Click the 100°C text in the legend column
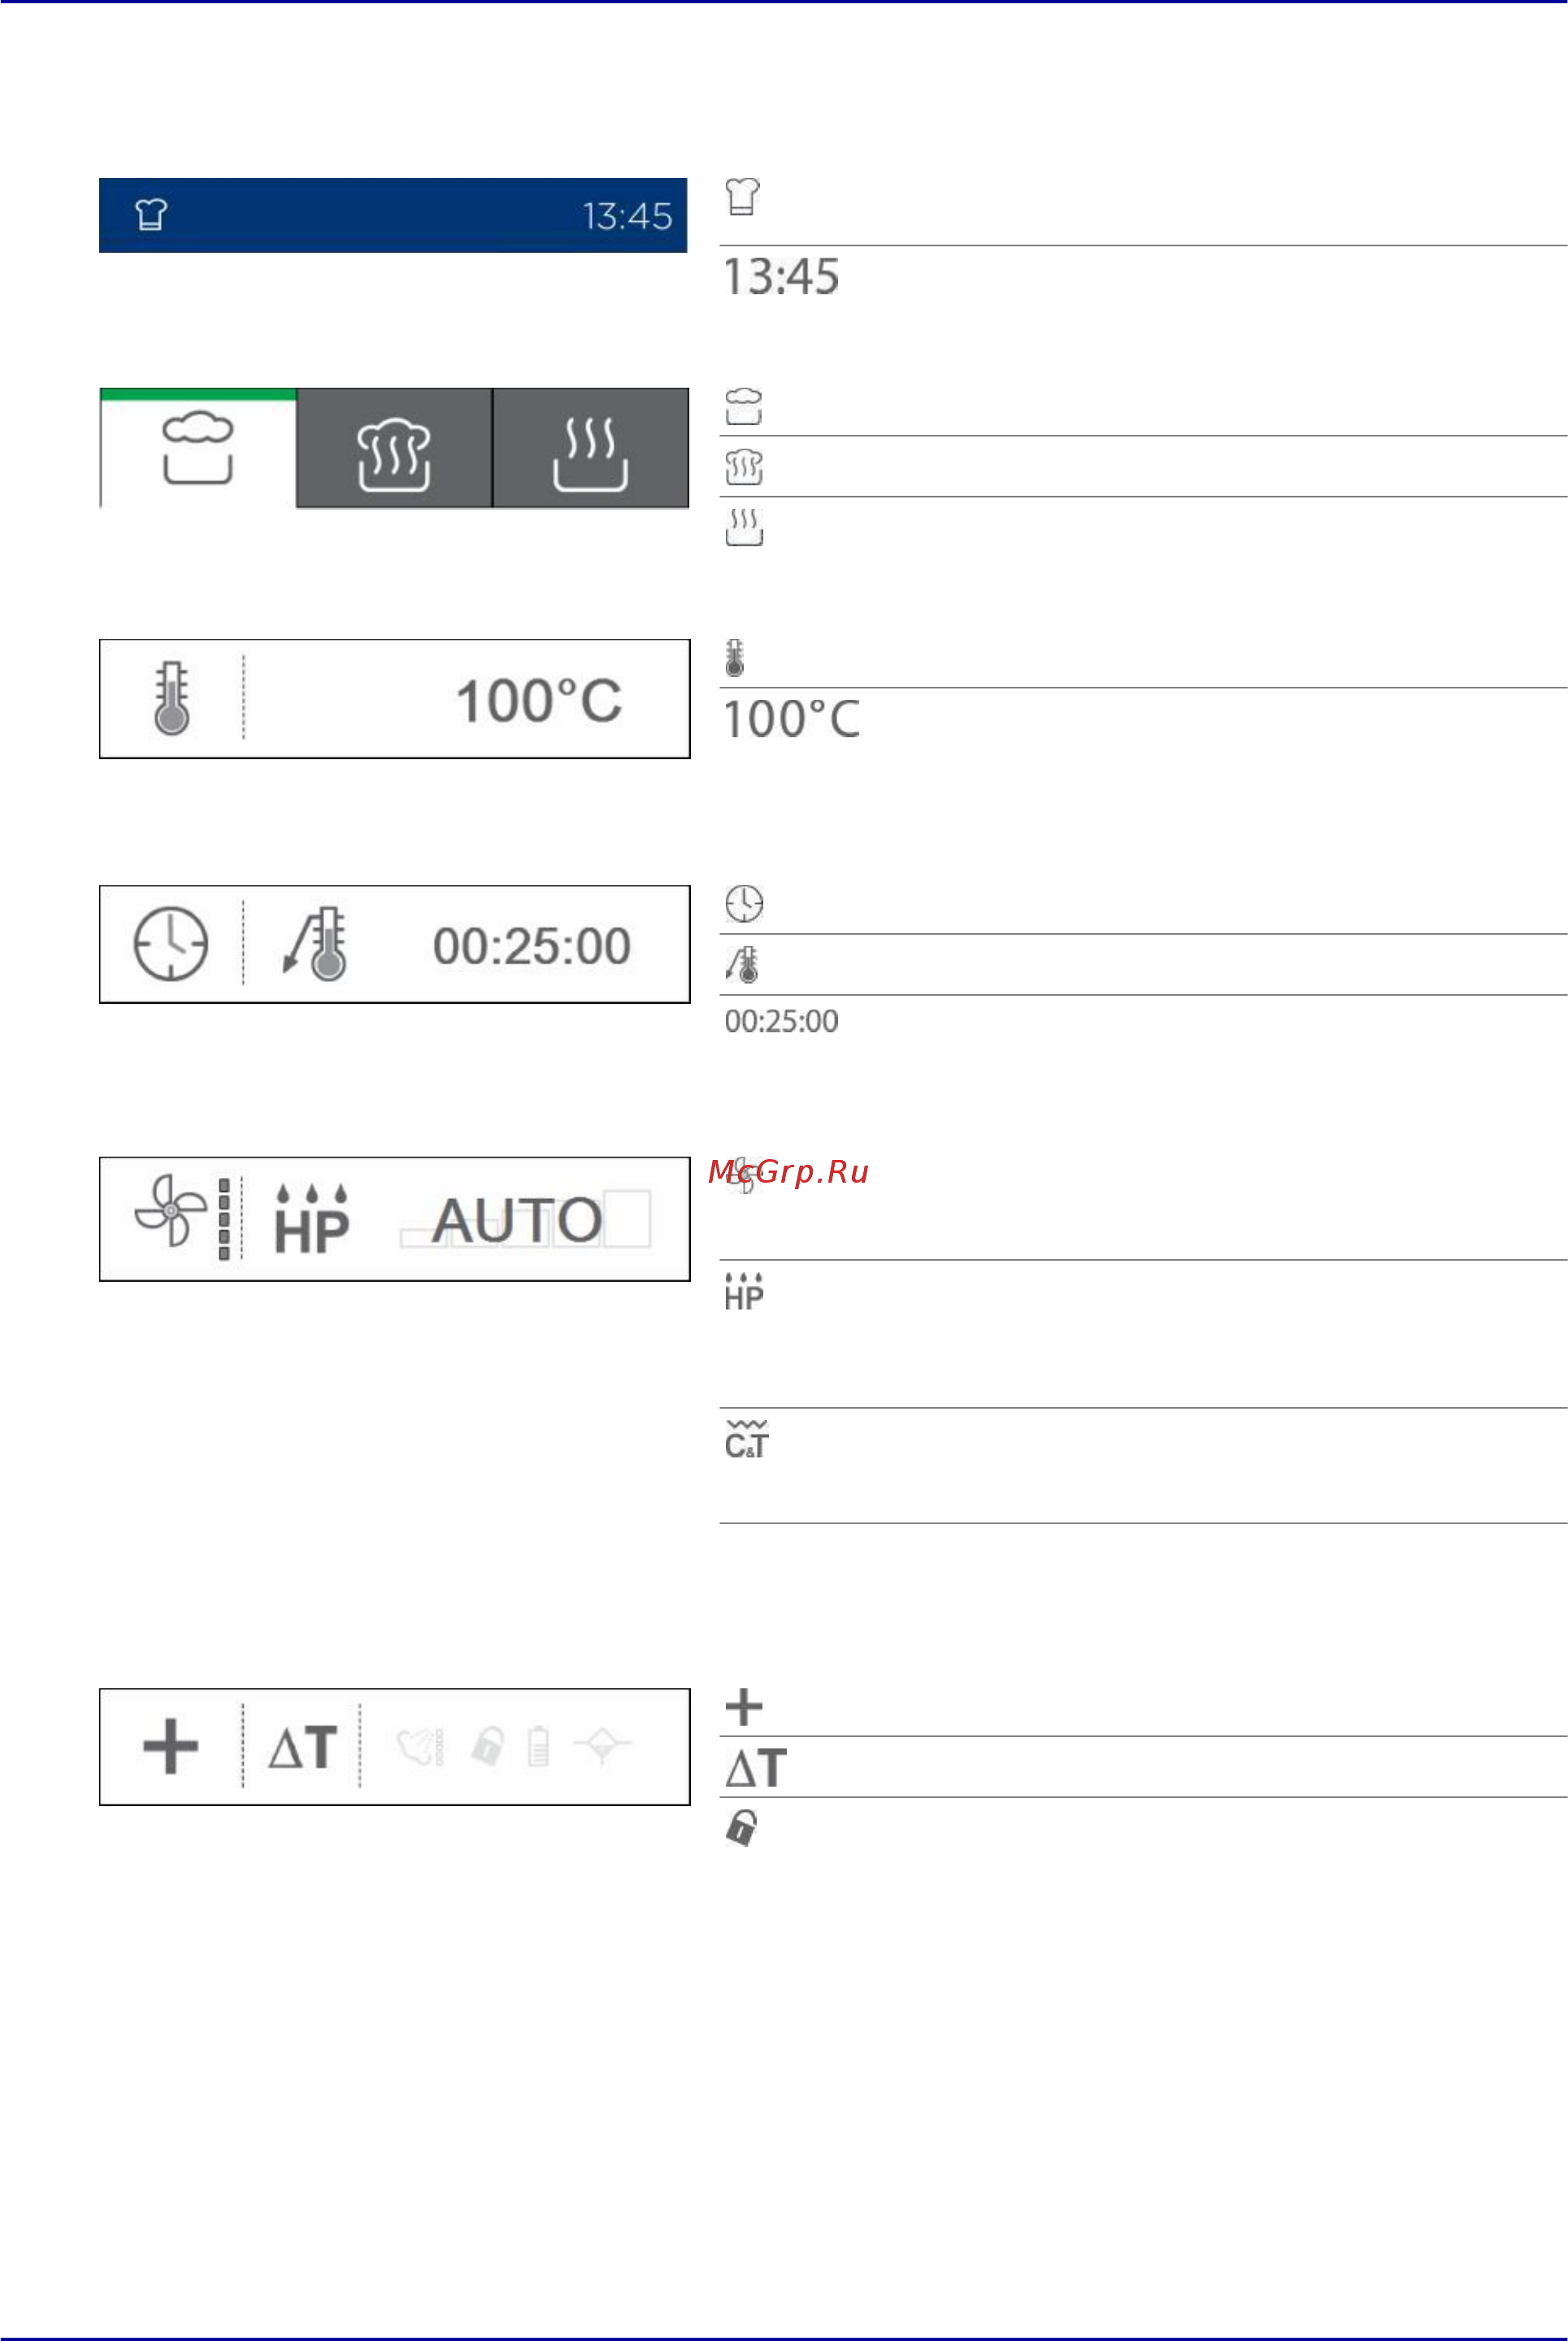This screenshot has width=1568, height=2341. click(x=791, y=719)
